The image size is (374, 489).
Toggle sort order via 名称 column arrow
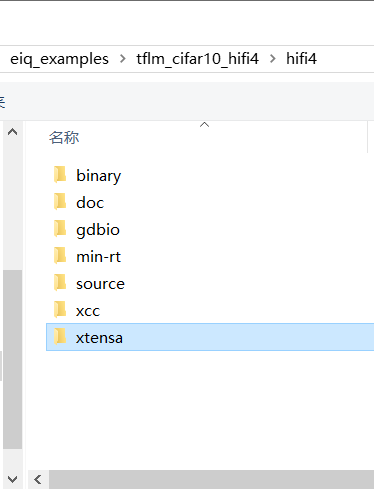tap(204, 125)
